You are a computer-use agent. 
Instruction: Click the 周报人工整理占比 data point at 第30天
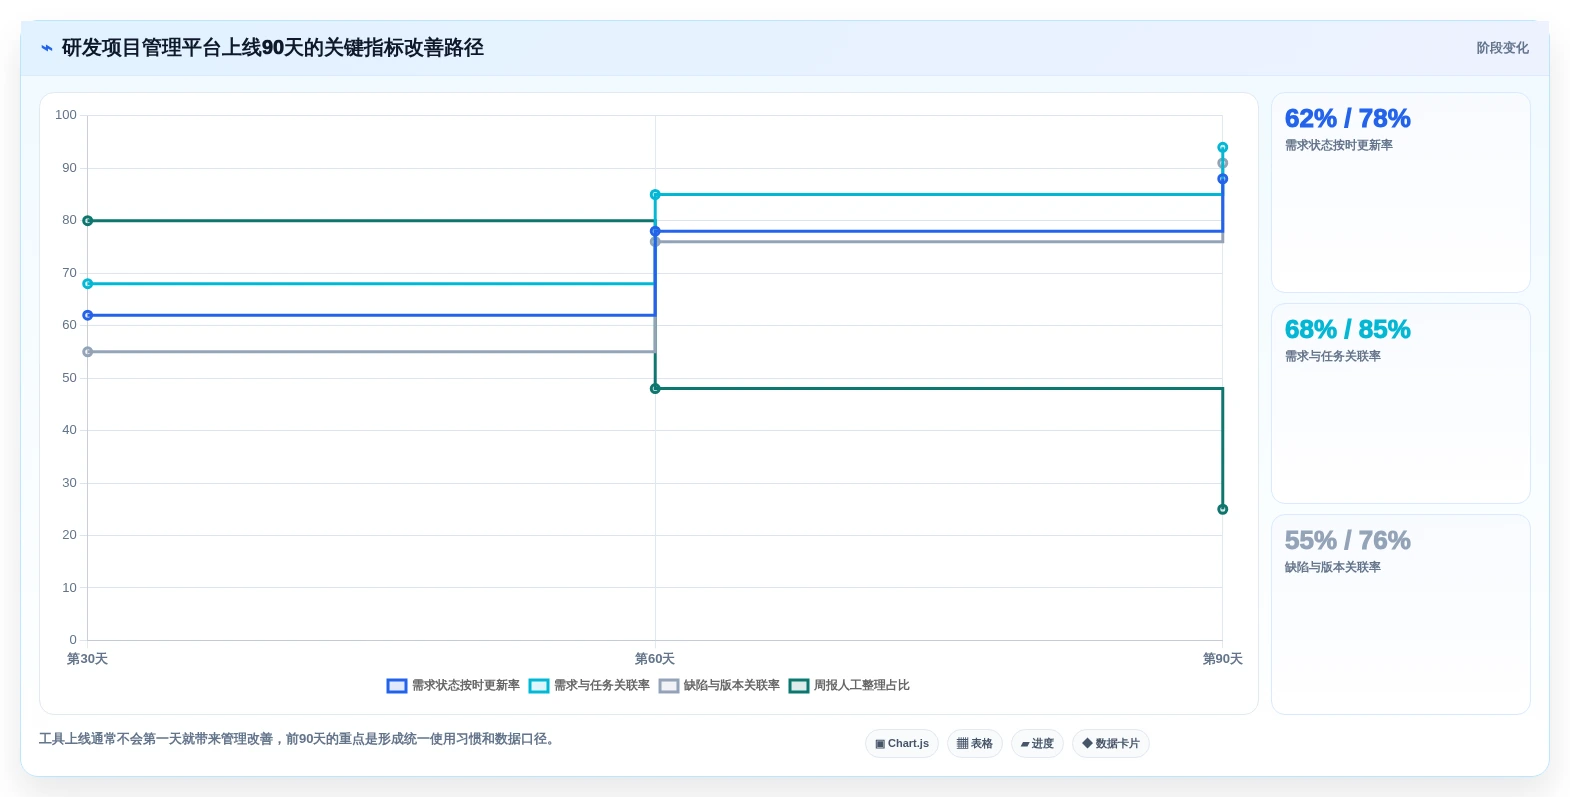point(88,221)
